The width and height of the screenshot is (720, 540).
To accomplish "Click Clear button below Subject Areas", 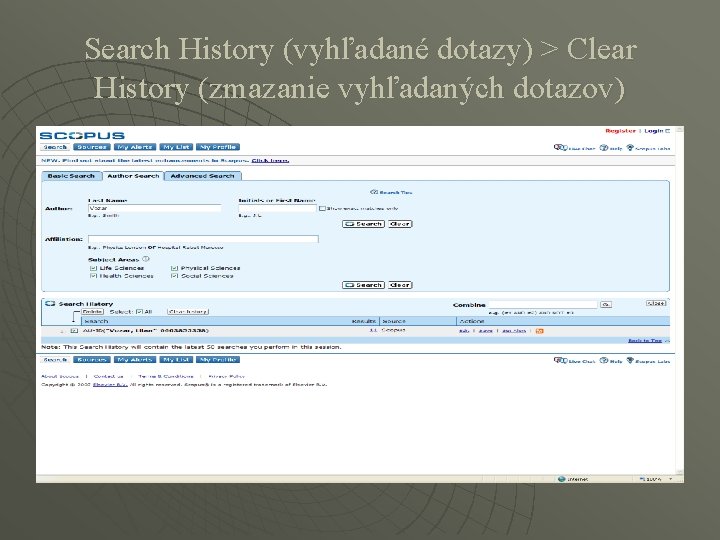I will coord(400,285).
